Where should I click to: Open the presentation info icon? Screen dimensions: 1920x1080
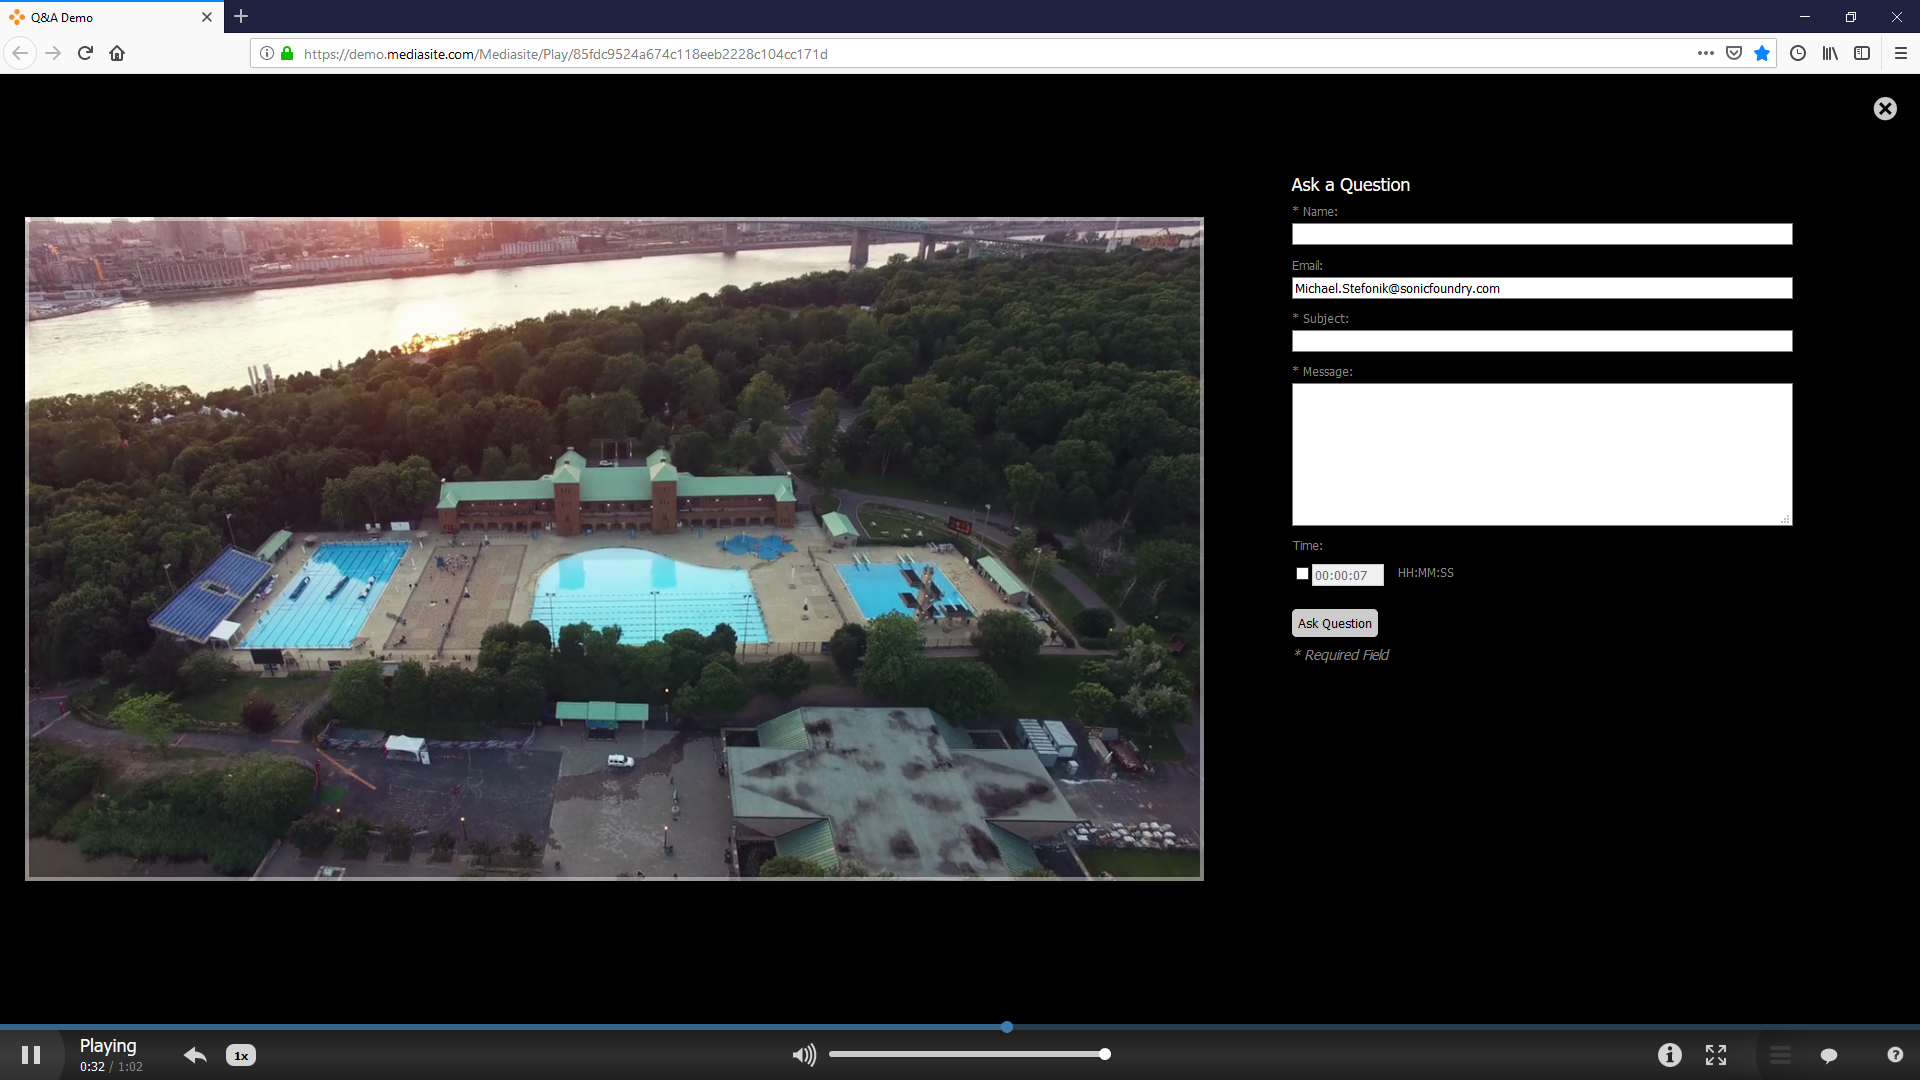(1670, 1055)
